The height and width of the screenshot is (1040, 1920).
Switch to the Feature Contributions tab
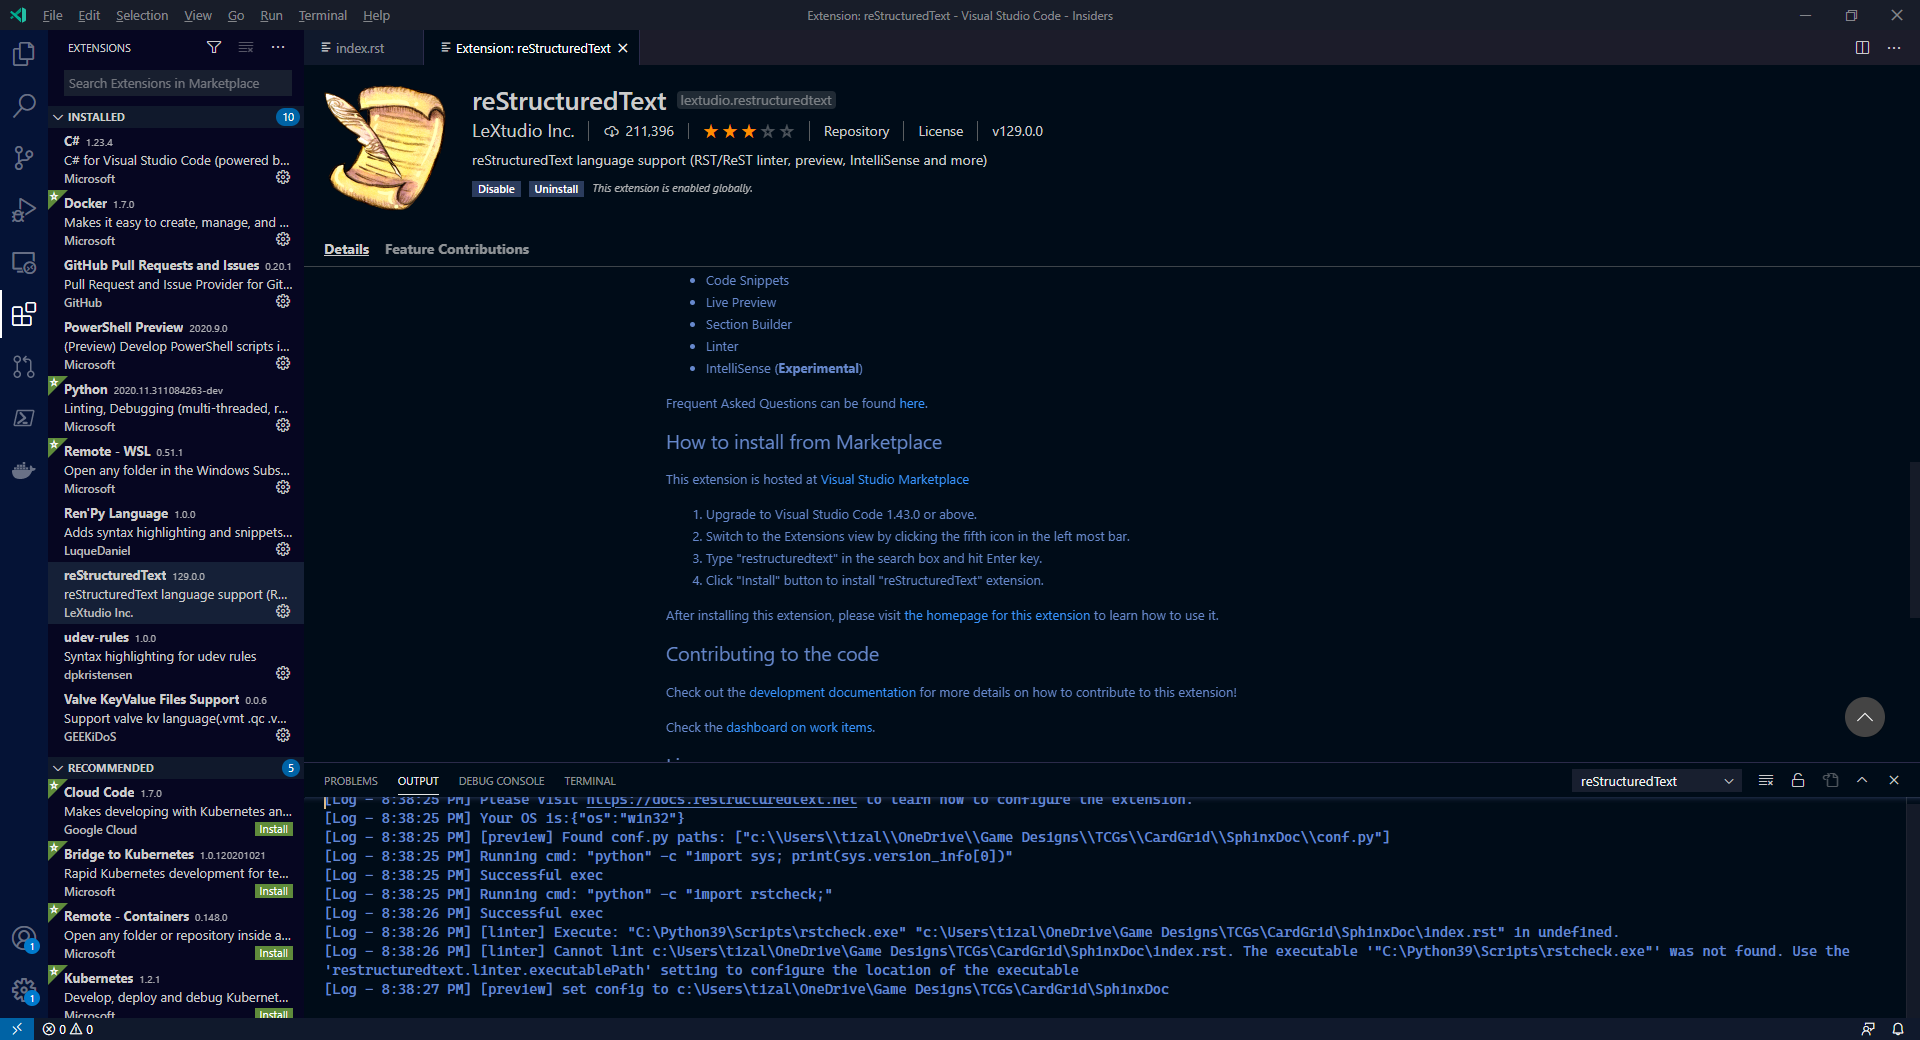tap(456, 249)
